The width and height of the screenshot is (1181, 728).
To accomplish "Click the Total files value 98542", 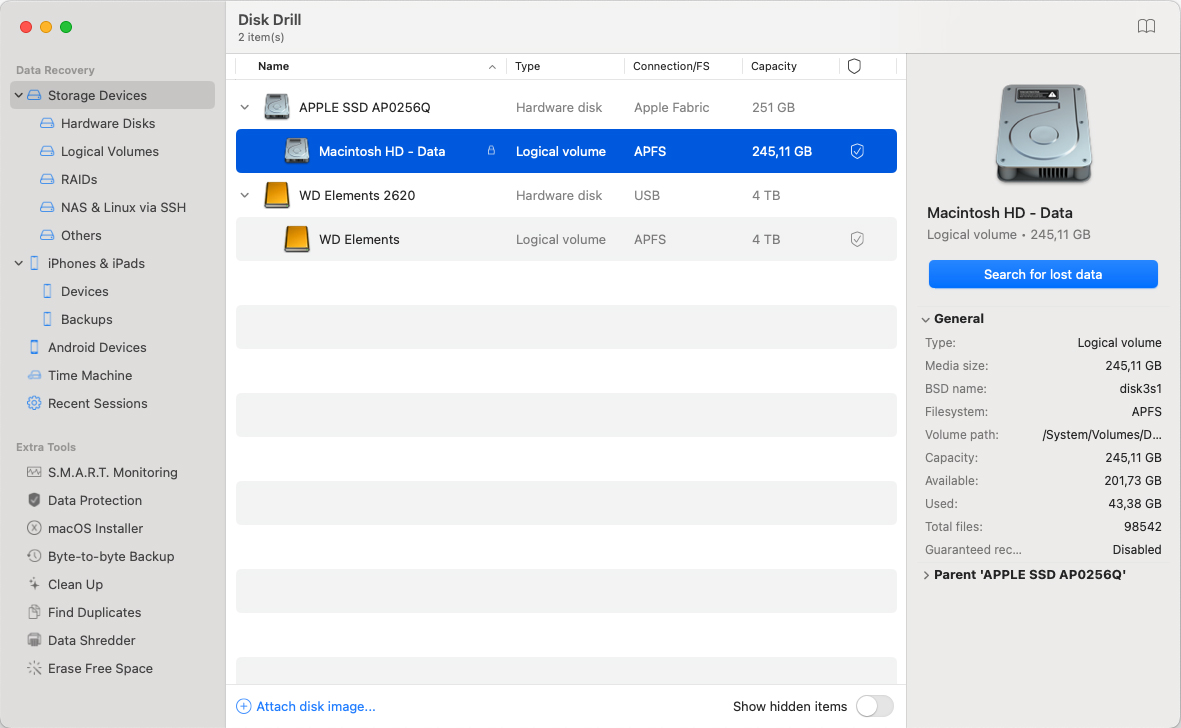I will click(x=1143, y=526).
